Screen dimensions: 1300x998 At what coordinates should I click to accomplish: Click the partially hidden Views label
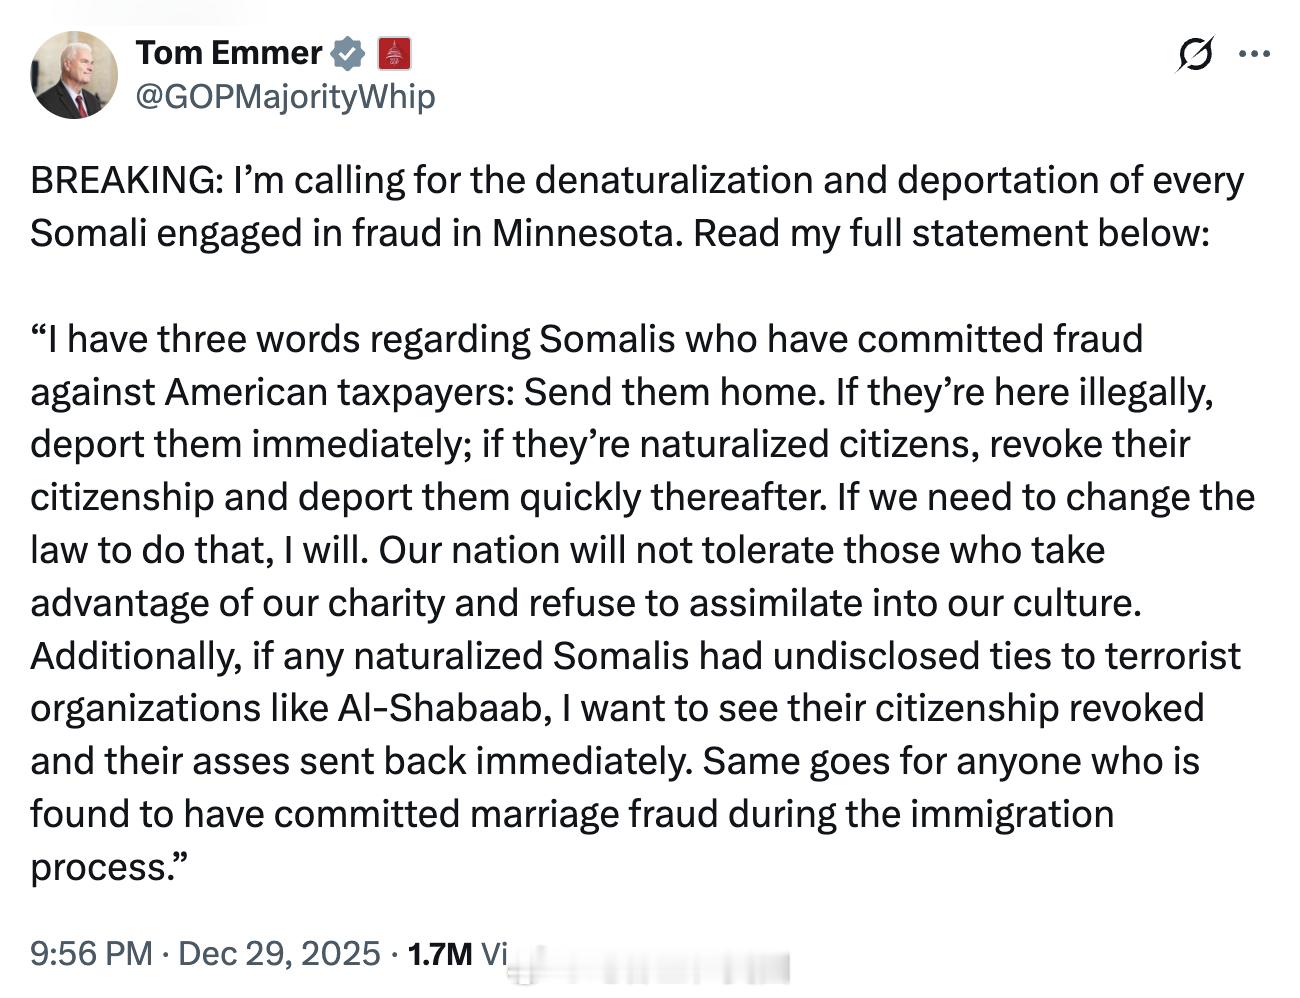[494, 953]
